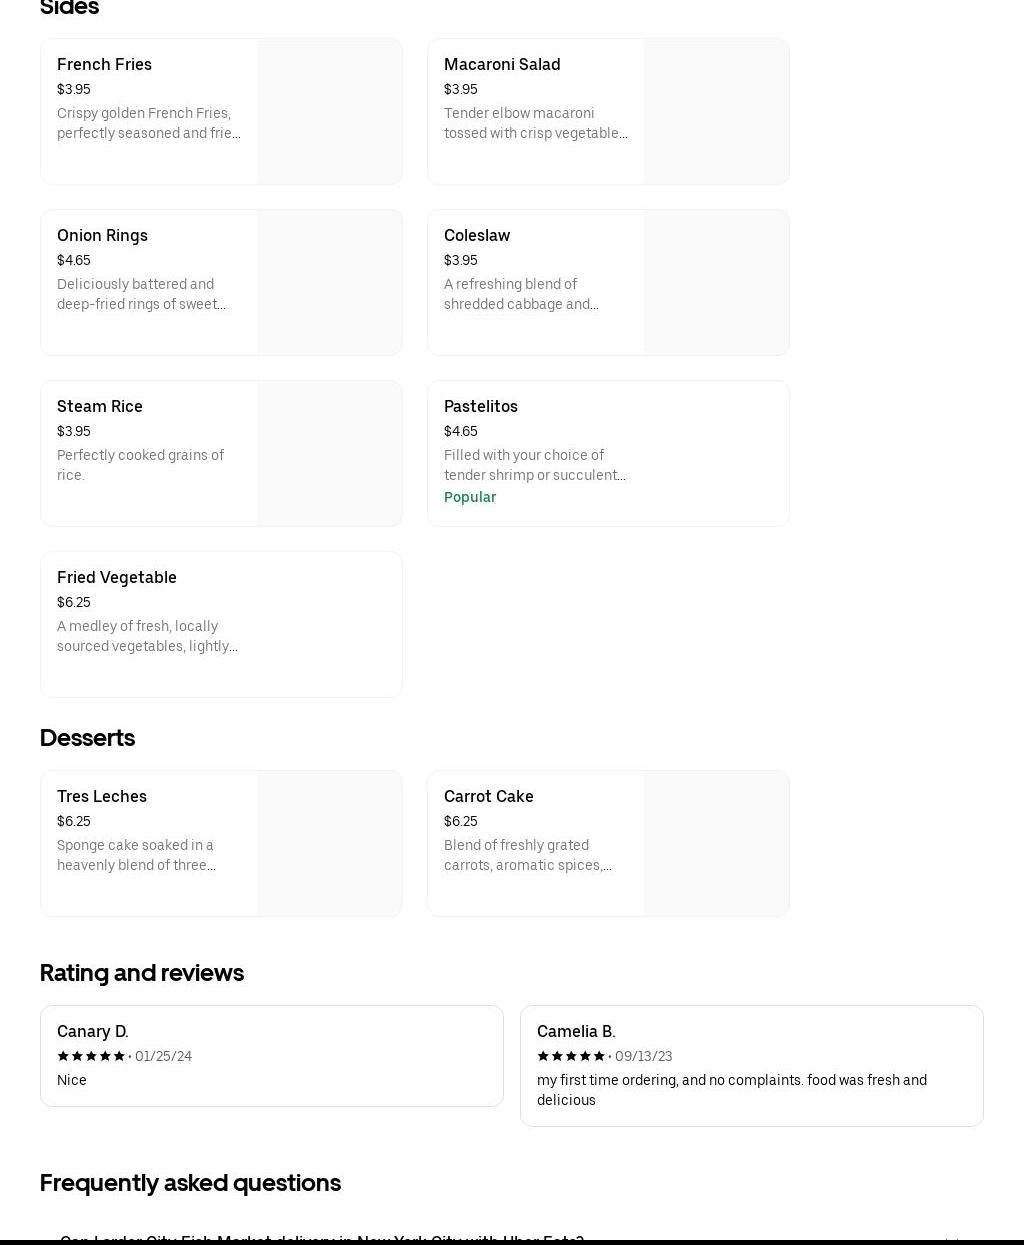1024x1245 pixels.
Task: Choose Coleslaw from the sides
Action: pos(477,235)
